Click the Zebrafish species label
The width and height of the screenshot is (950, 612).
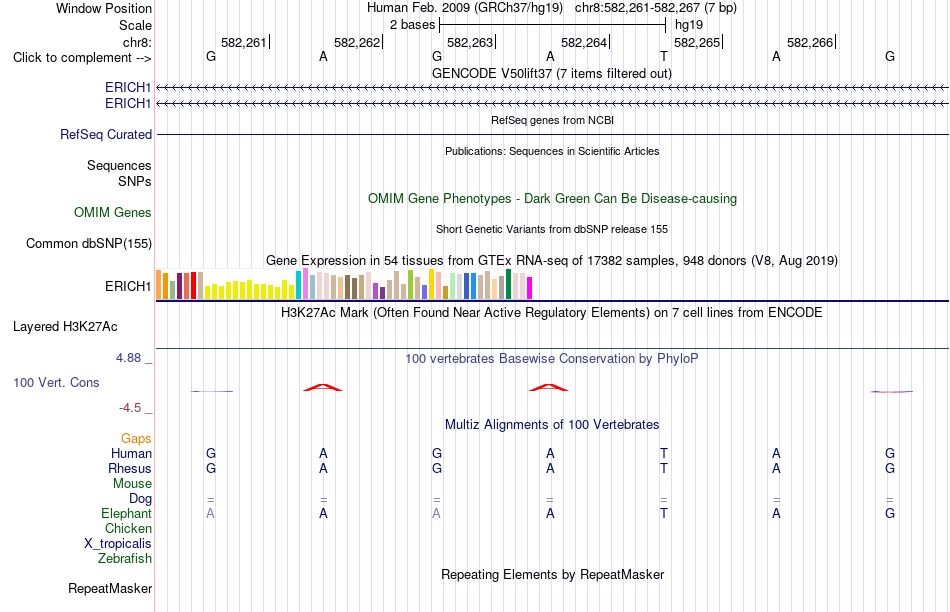tap(125, 559)
